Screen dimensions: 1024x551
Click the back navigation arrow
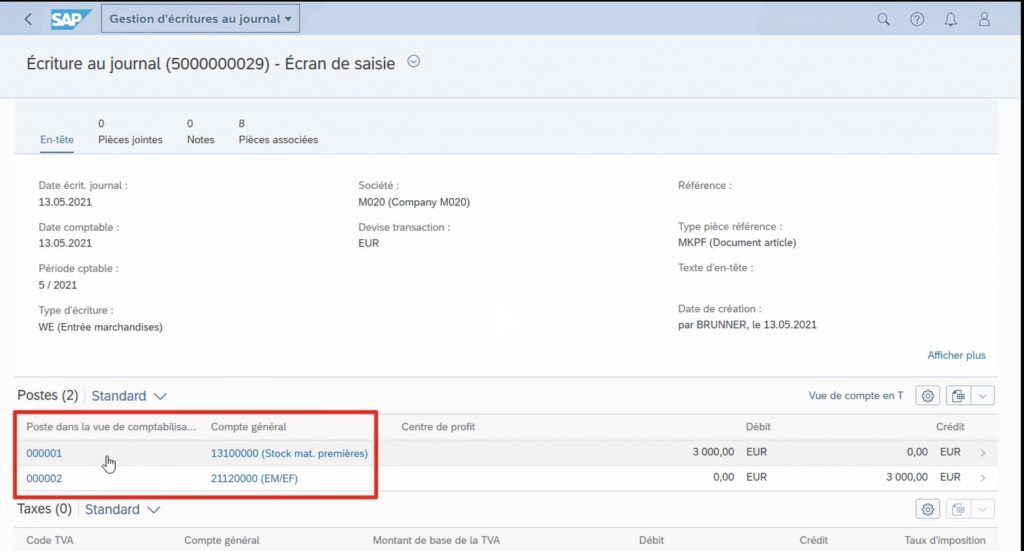coord(28,19)
